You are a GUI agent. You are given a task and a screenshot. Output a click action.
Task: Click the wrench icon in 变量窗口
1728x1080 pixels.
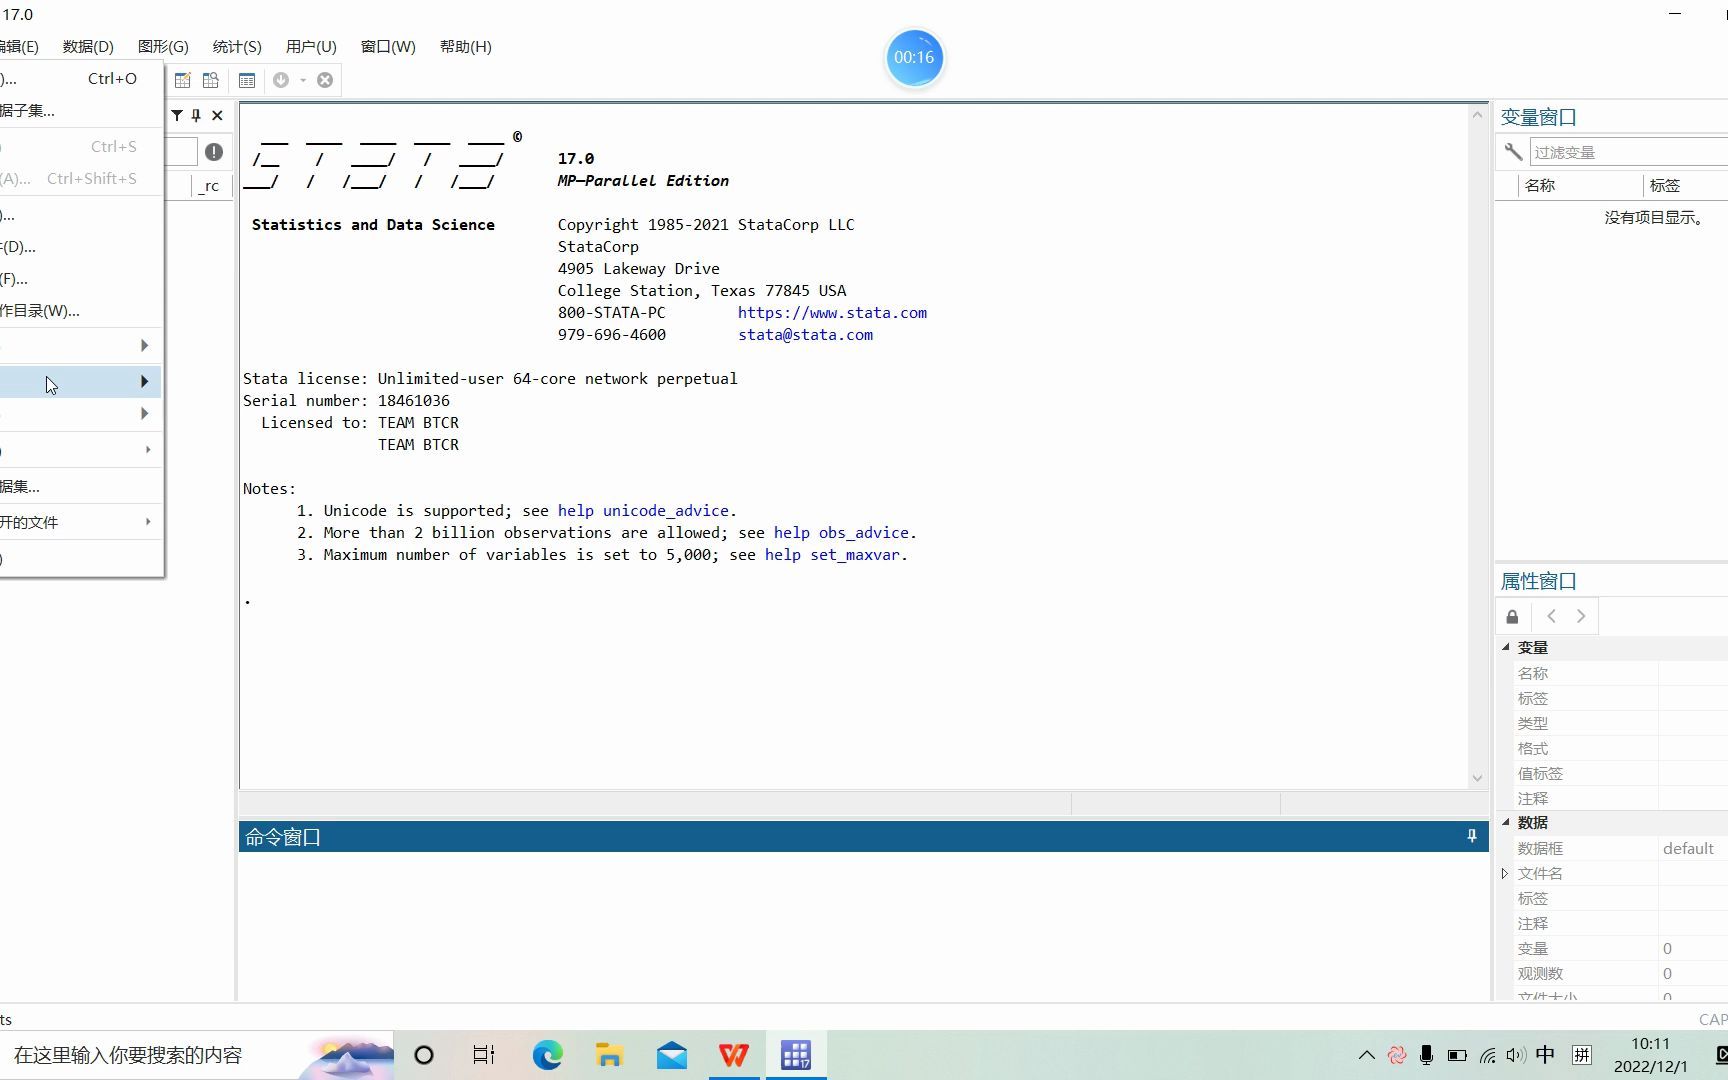(1513, 152)
